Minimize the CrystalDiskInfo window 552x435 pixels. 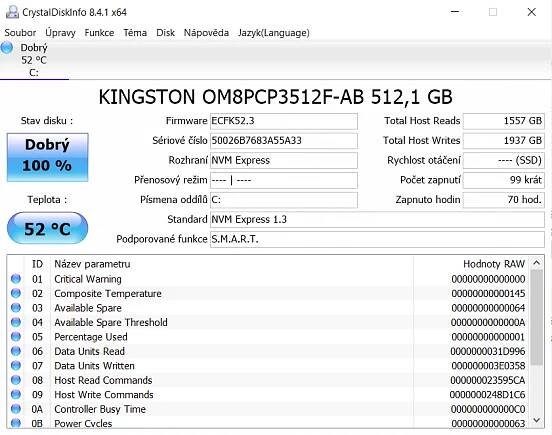point(455,12)
